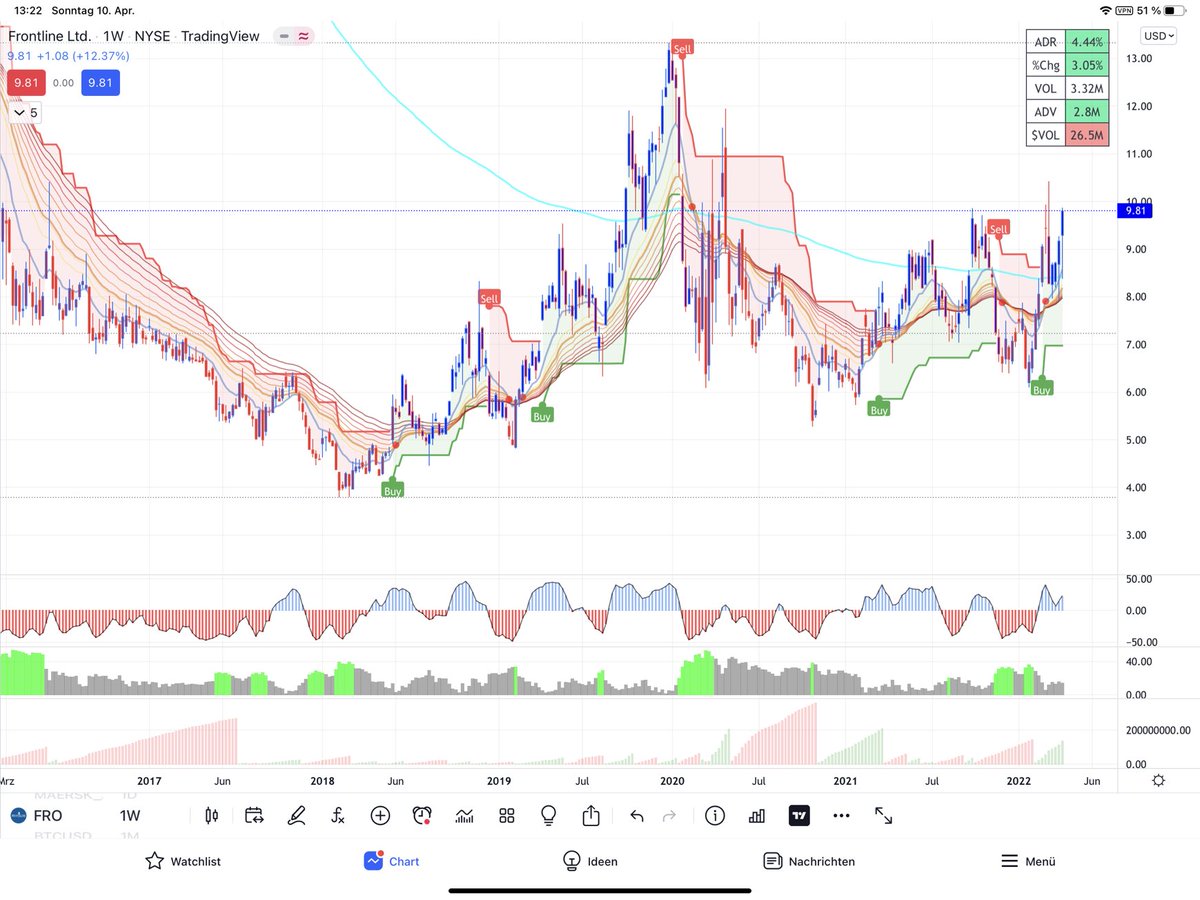Image resolution: width=1200 pixels, height=900 pixels.
Task: Open the four-squares layout icon
Action: [x=506, y=816]
